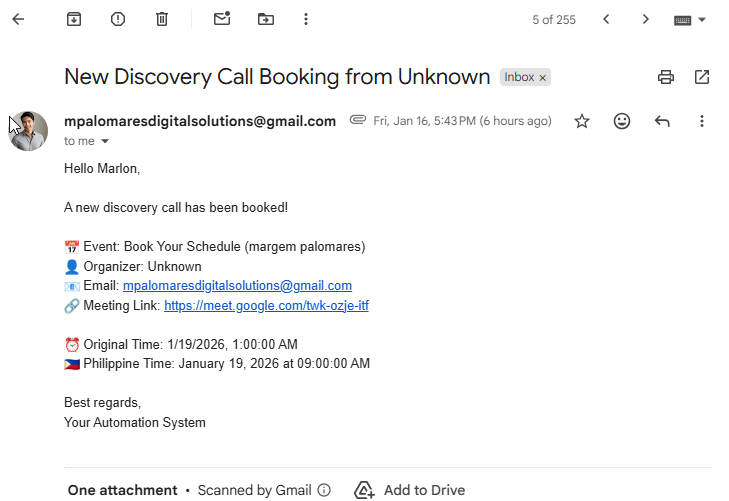Screen dimensions: 729x501
Task: Open the Google Meet meeting link
Action: coord(266,306)
